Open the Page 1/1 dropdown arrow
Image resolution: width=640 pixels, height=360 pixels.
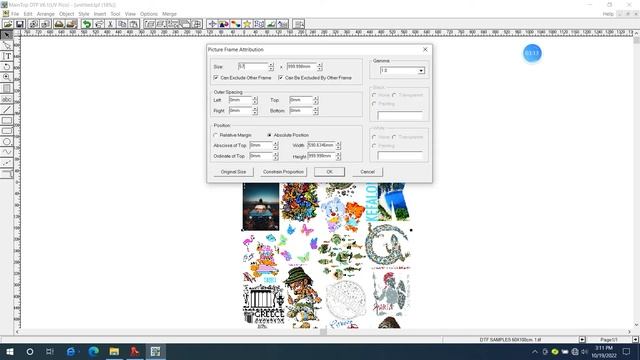click(635, 340)
